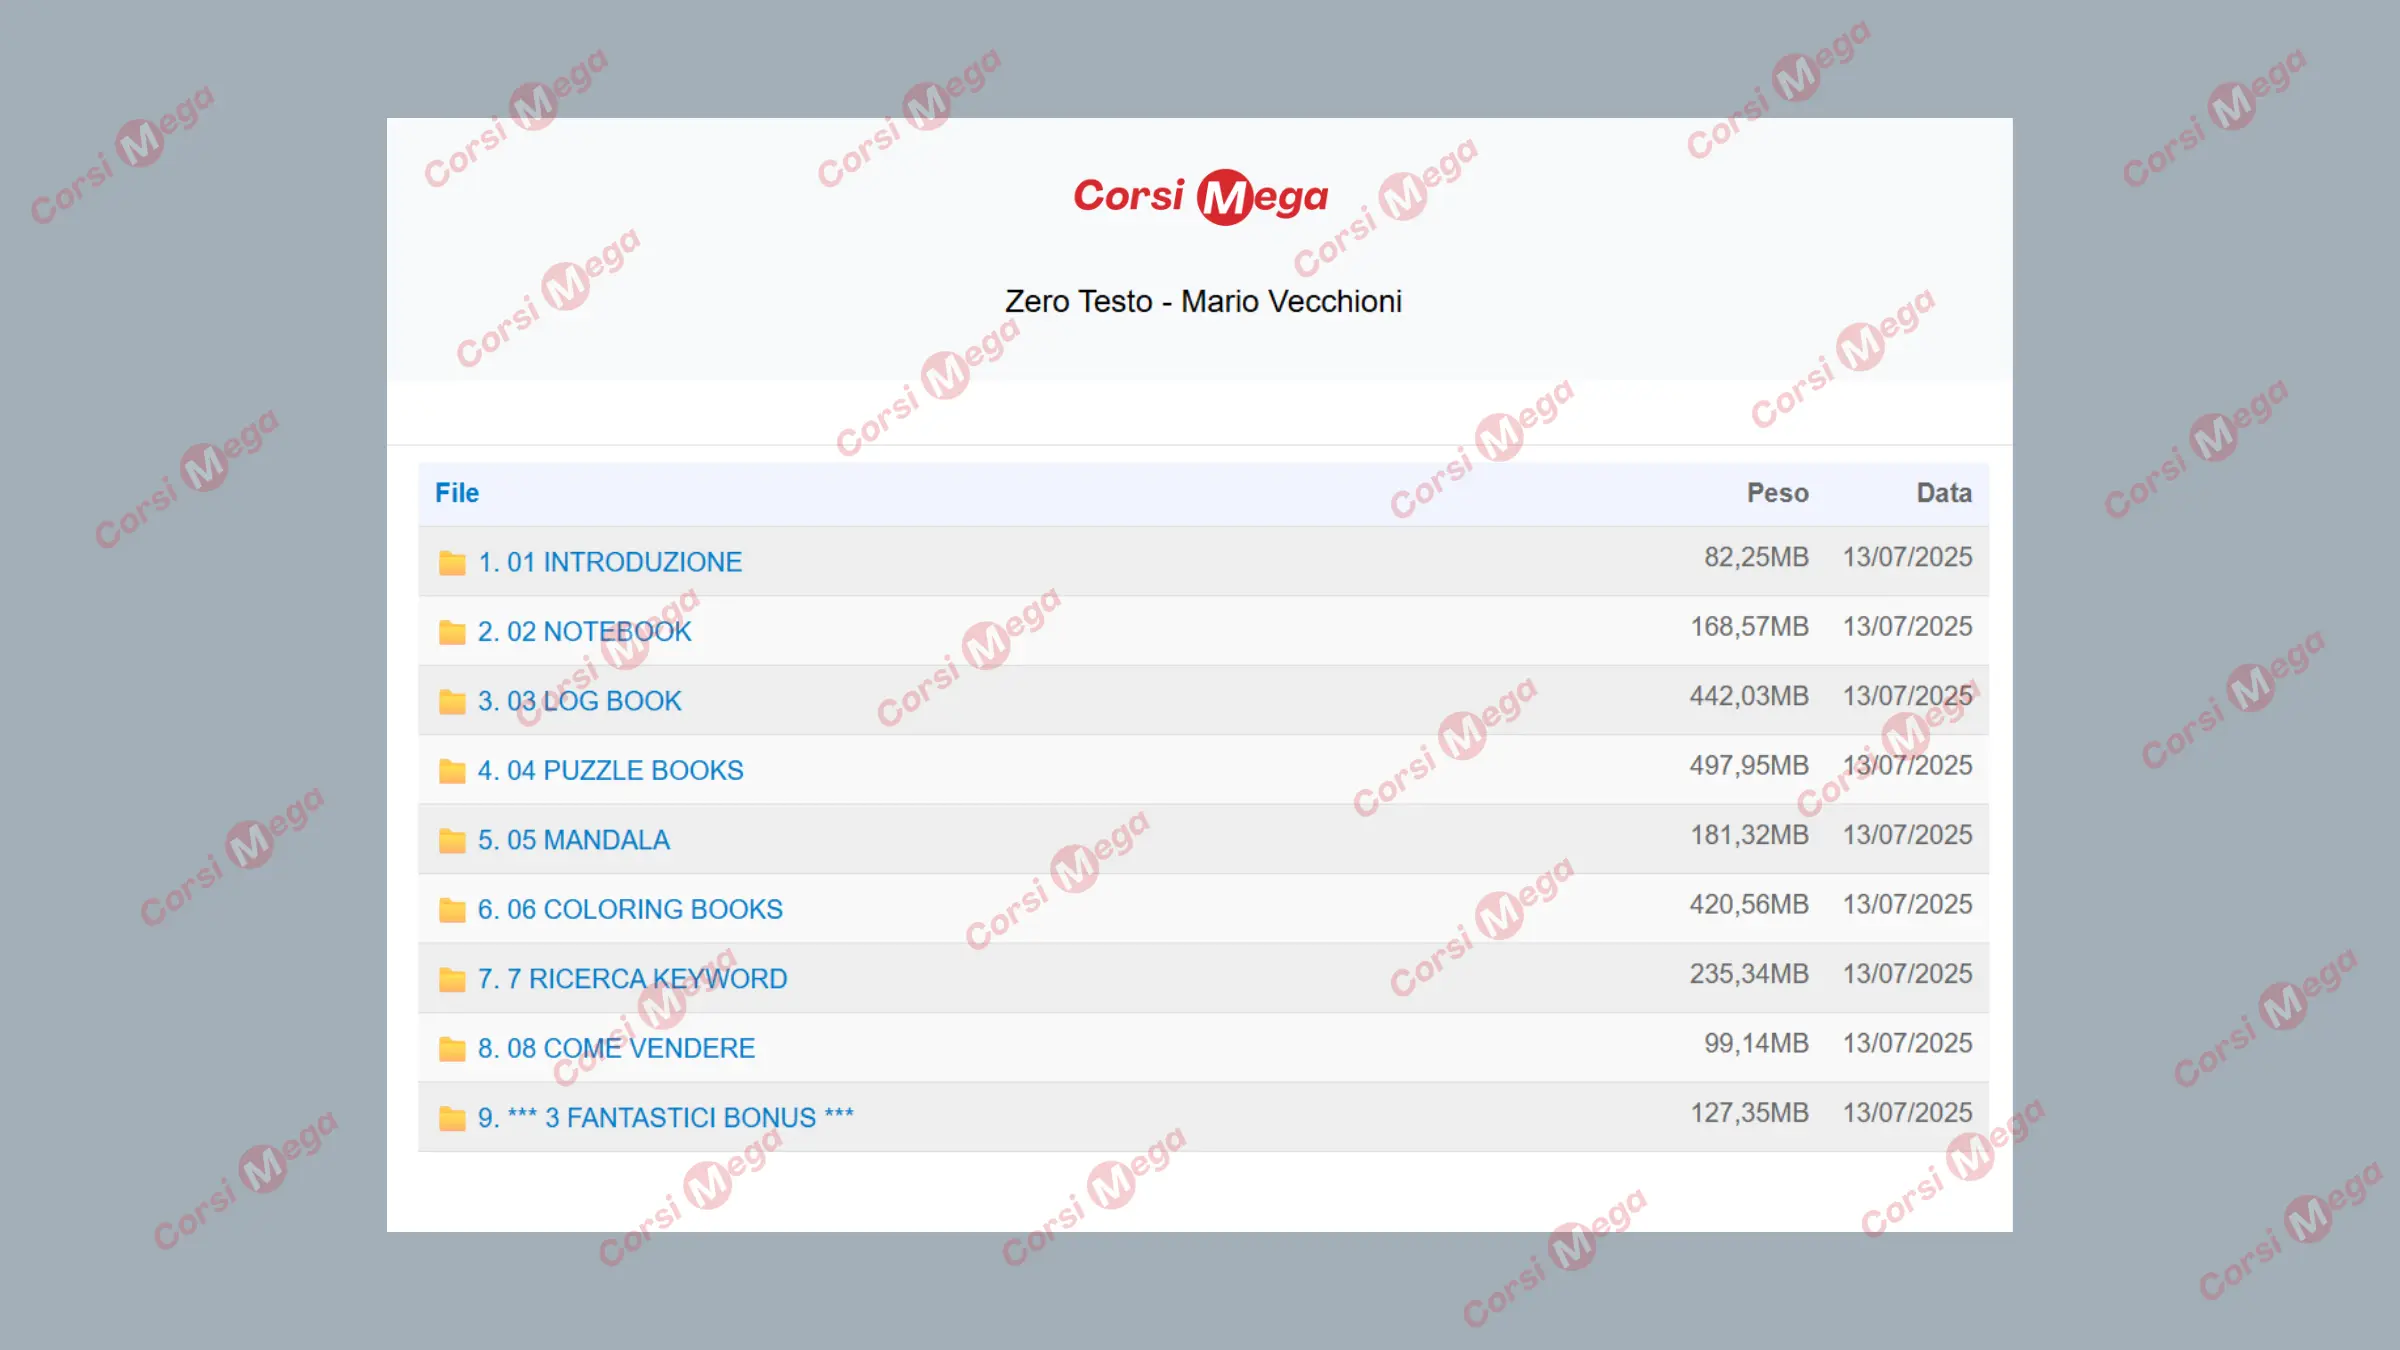This screenshot has height=1350, width=2400.
Task: Select the 181,32MB size value
Action: pos(1749,835)
